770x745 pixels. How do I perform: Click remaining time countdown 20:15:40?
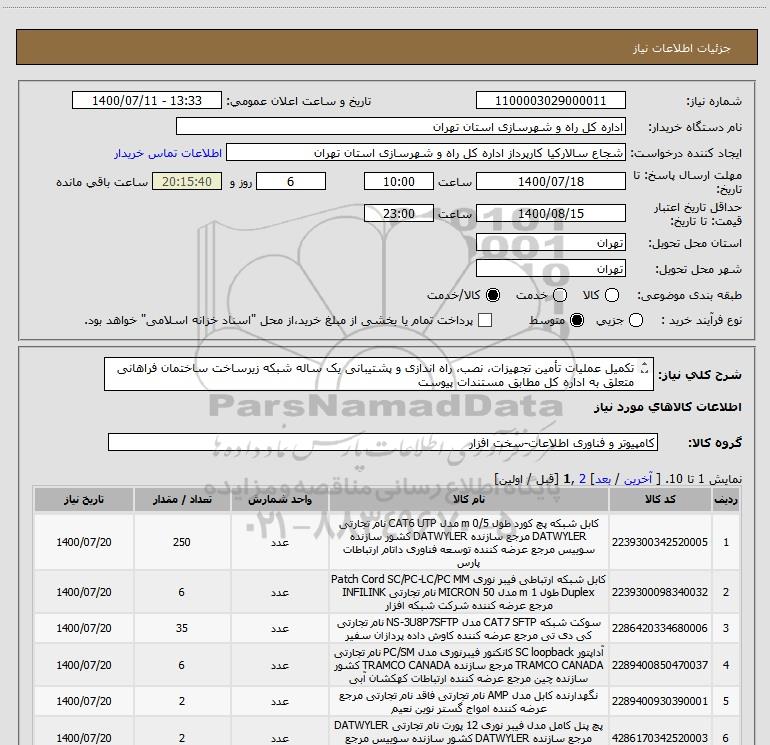click(187, 181)
